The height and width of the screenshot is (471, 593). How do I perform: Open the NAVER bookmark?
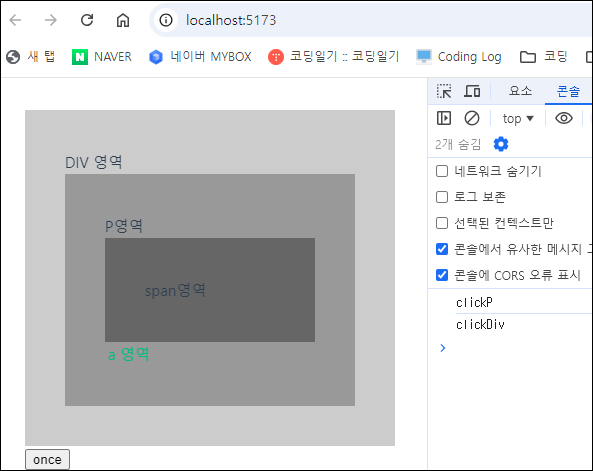point(102,57)
